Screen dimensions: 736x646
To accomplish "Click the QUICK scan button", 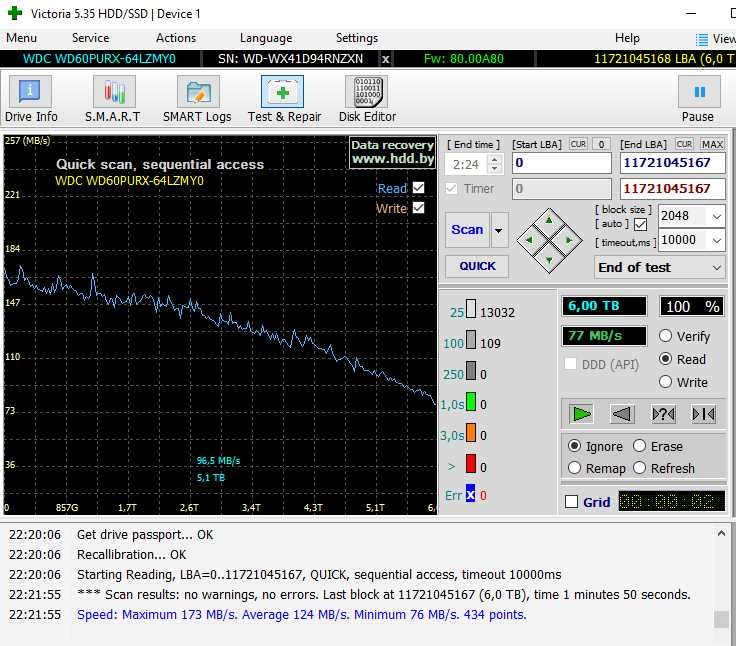I will coord(477,266).
